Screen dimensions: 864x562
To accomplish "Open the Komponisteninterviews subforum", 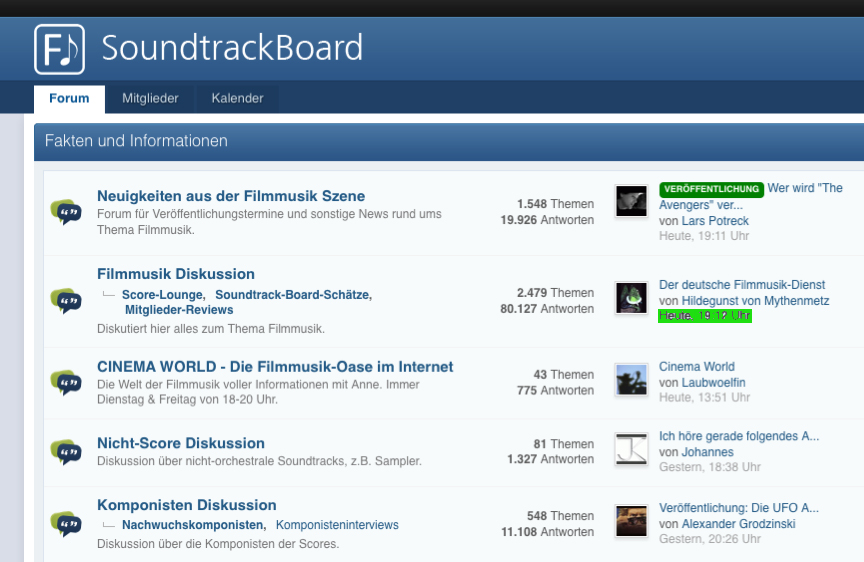I will [337, 525].
